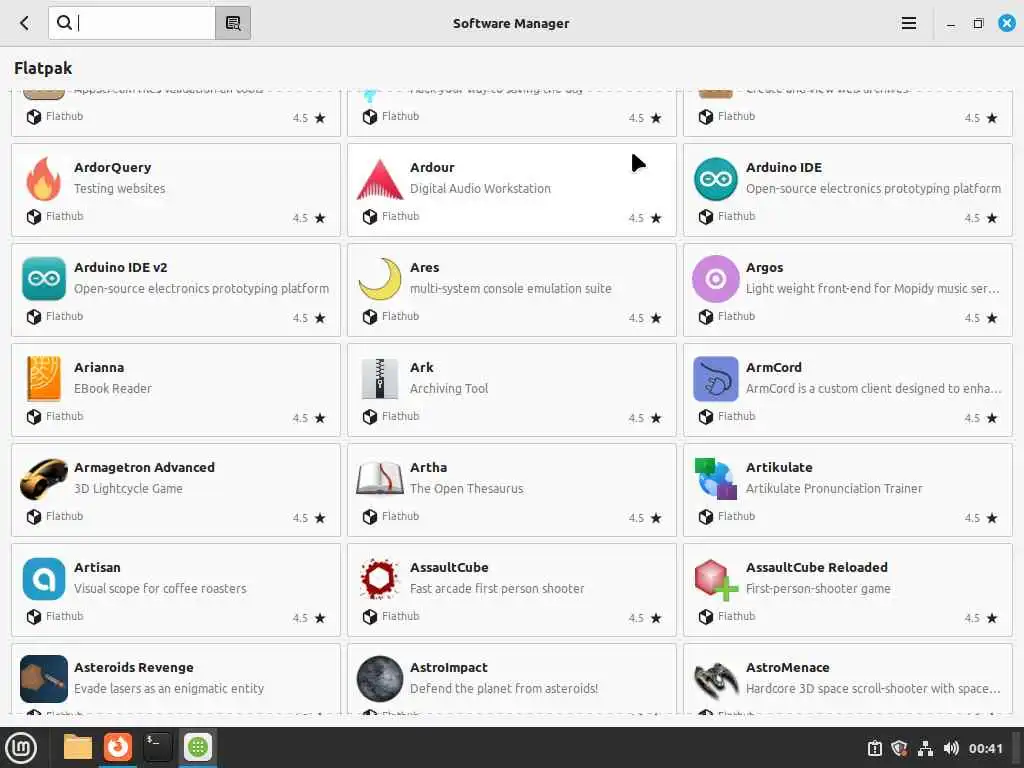This screenshot has width=1024, height=768.
Task: Select the Ark zipper archive icon
Action: (379, 379)
